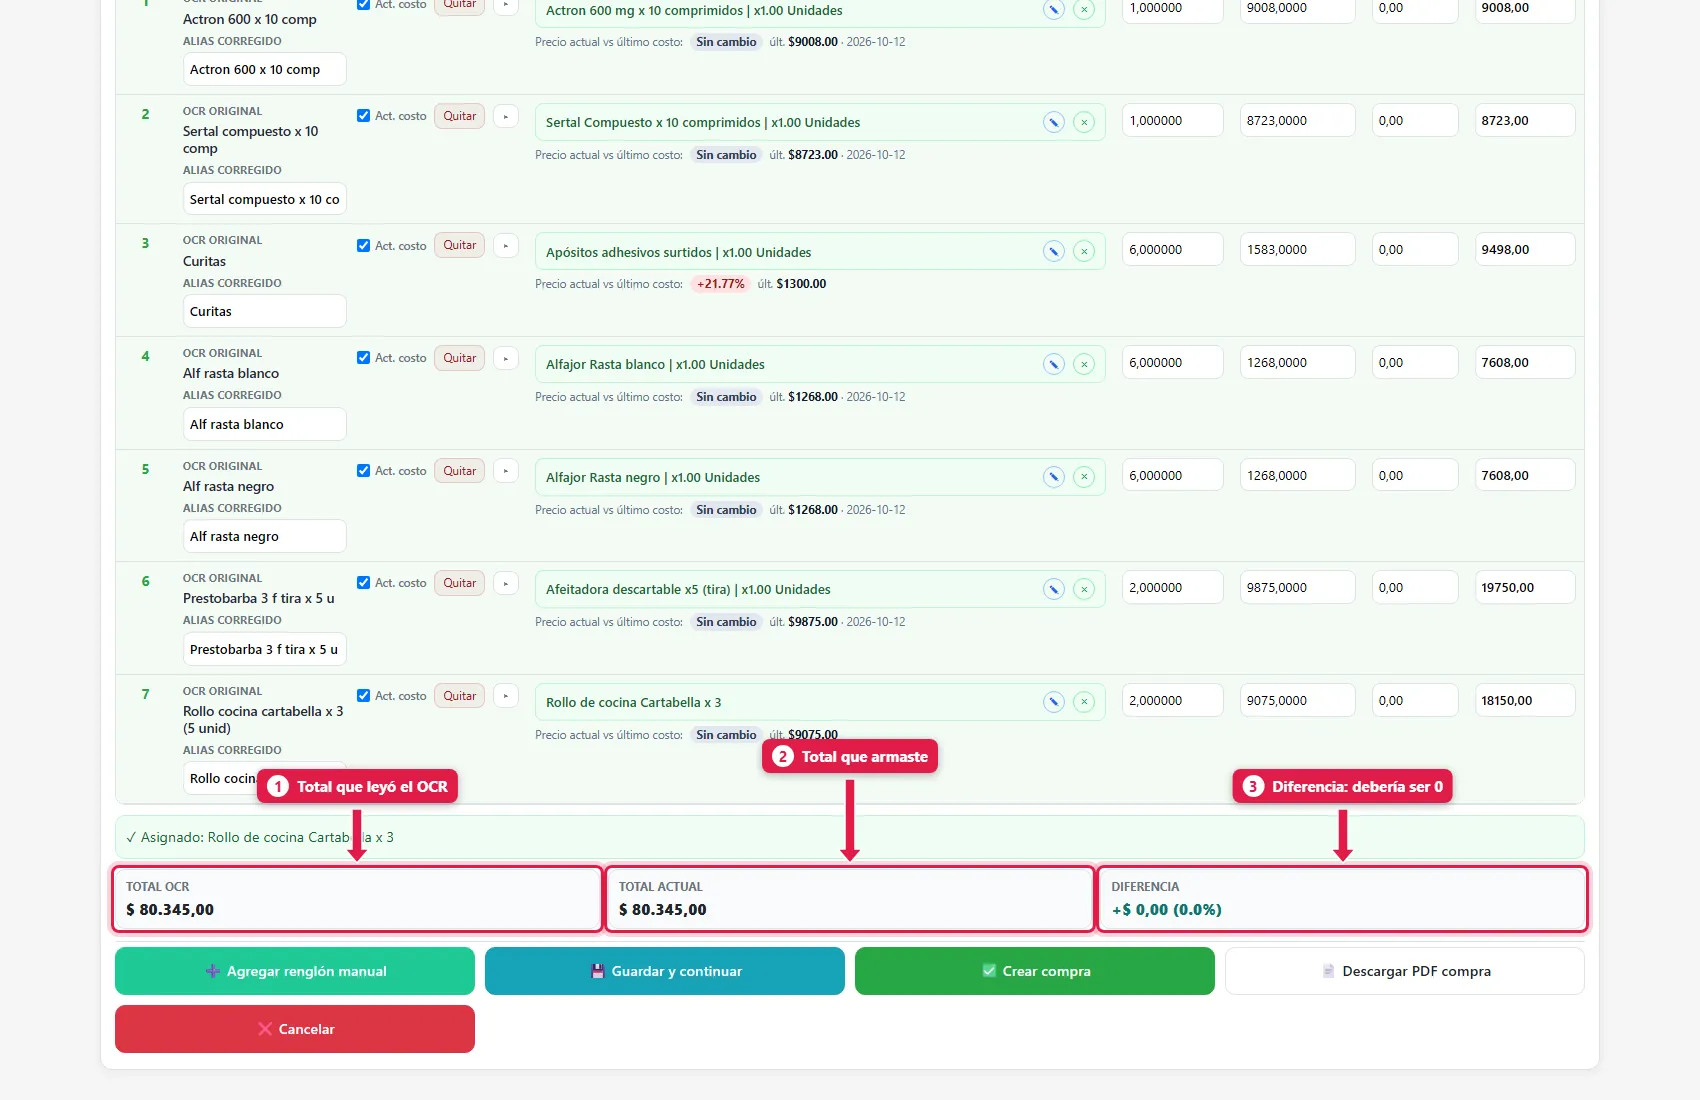Clear product match for Alfajor Rasta blanco
Viewport: 1700px width, 1100px height.
(x=1084, y=364)
